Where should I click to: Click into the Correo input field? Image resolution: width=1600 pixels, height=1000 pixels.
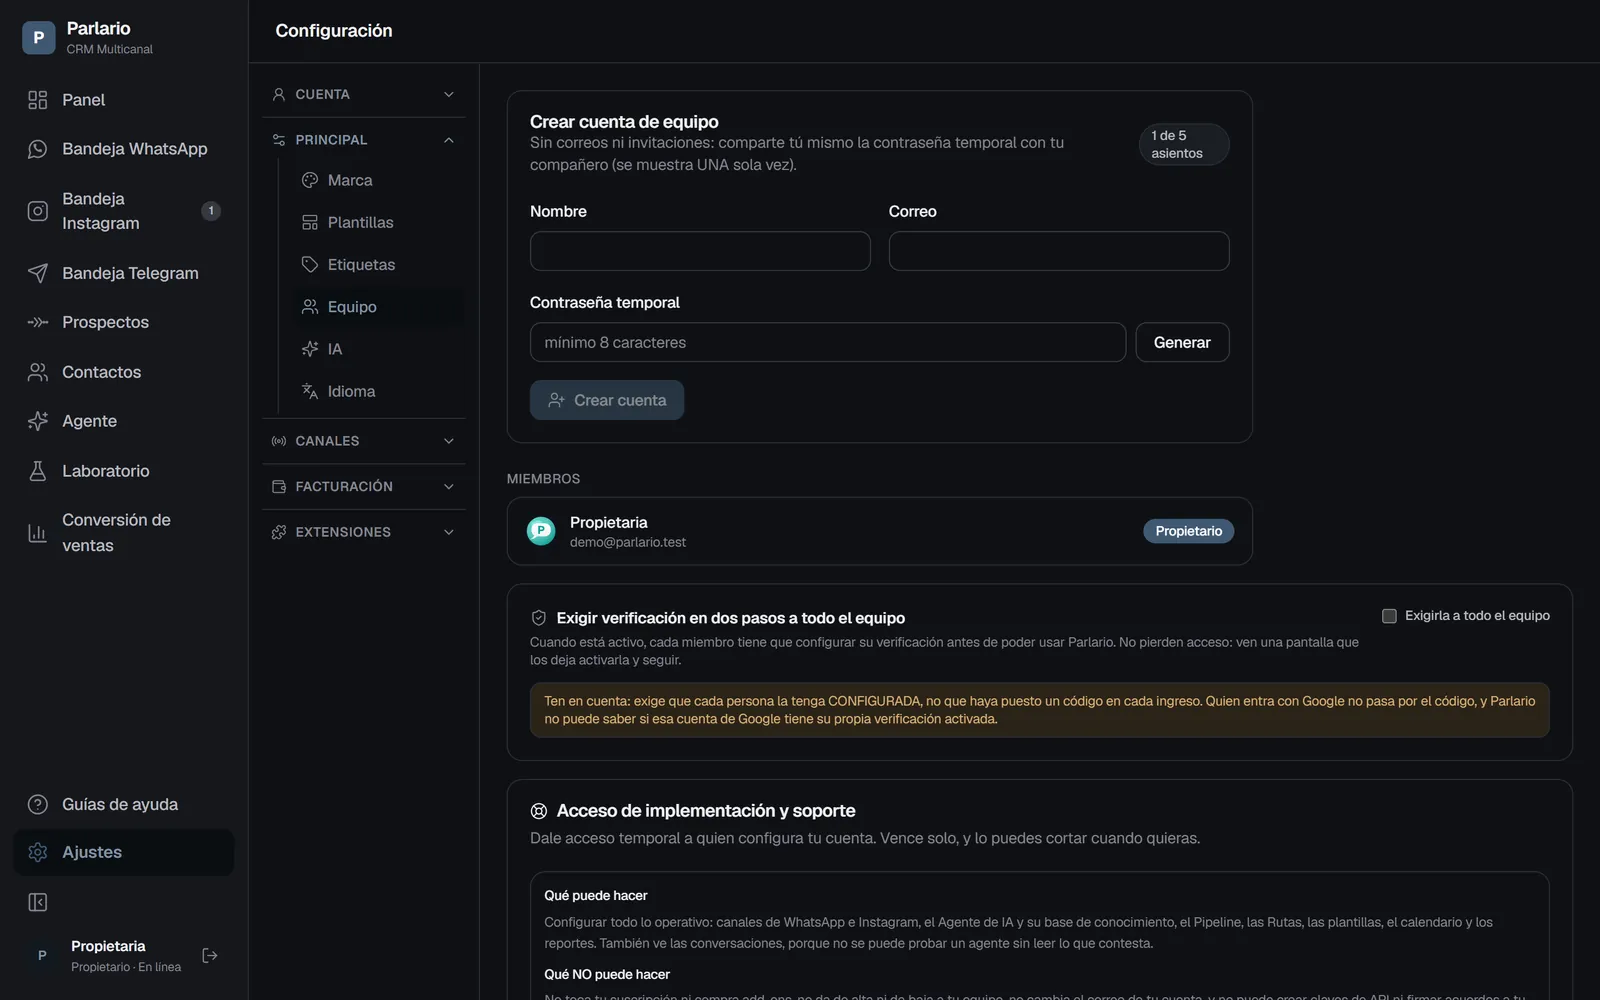click(1059, 251)
